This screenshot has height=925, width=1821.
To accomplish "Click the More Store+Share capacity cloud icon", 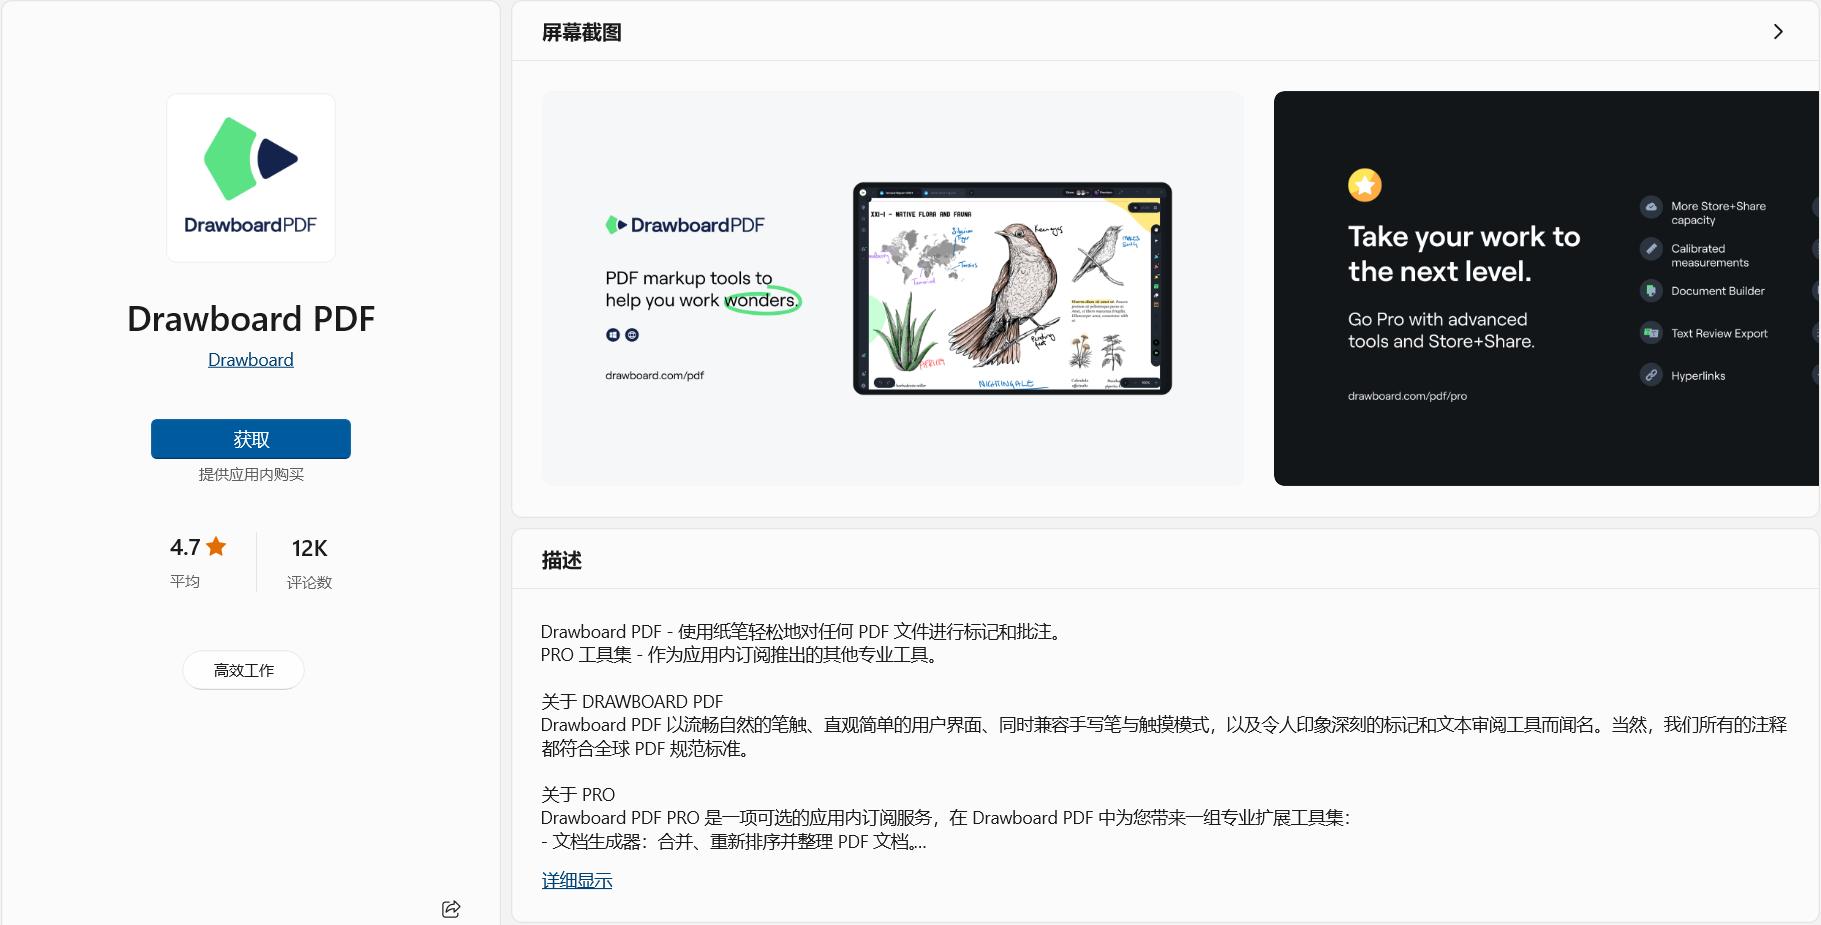I will click(1651, 207).
